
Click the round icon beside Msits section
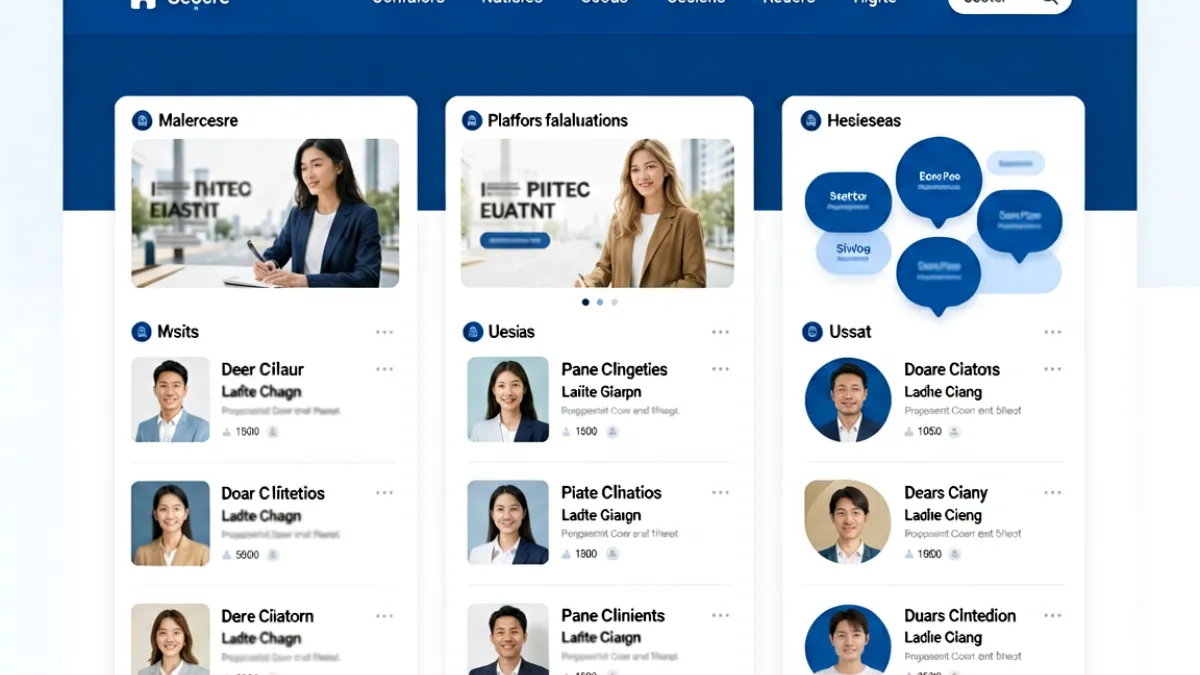click(x=142, y=332)
